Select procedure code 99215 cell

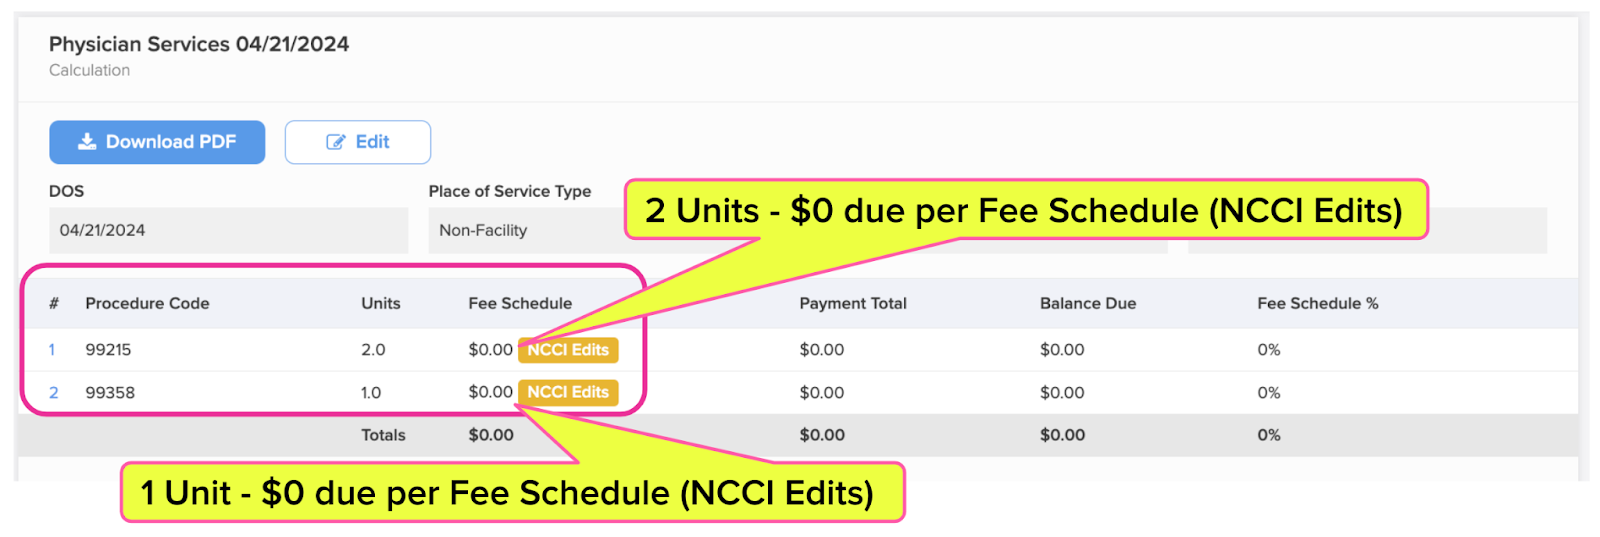click(x=108, y=350)
